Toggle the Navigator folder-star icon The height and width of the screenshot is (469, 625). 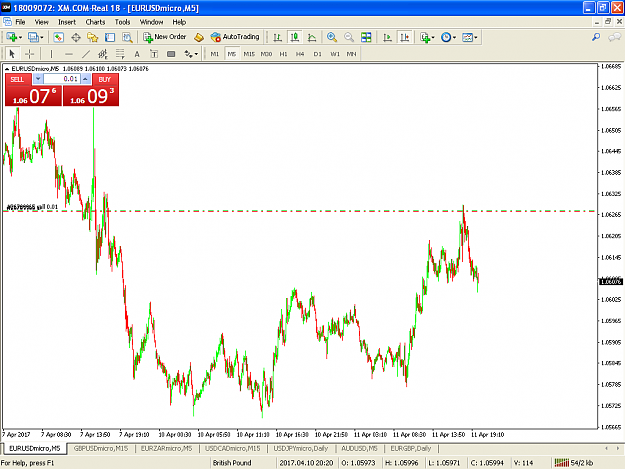[92, 37]
